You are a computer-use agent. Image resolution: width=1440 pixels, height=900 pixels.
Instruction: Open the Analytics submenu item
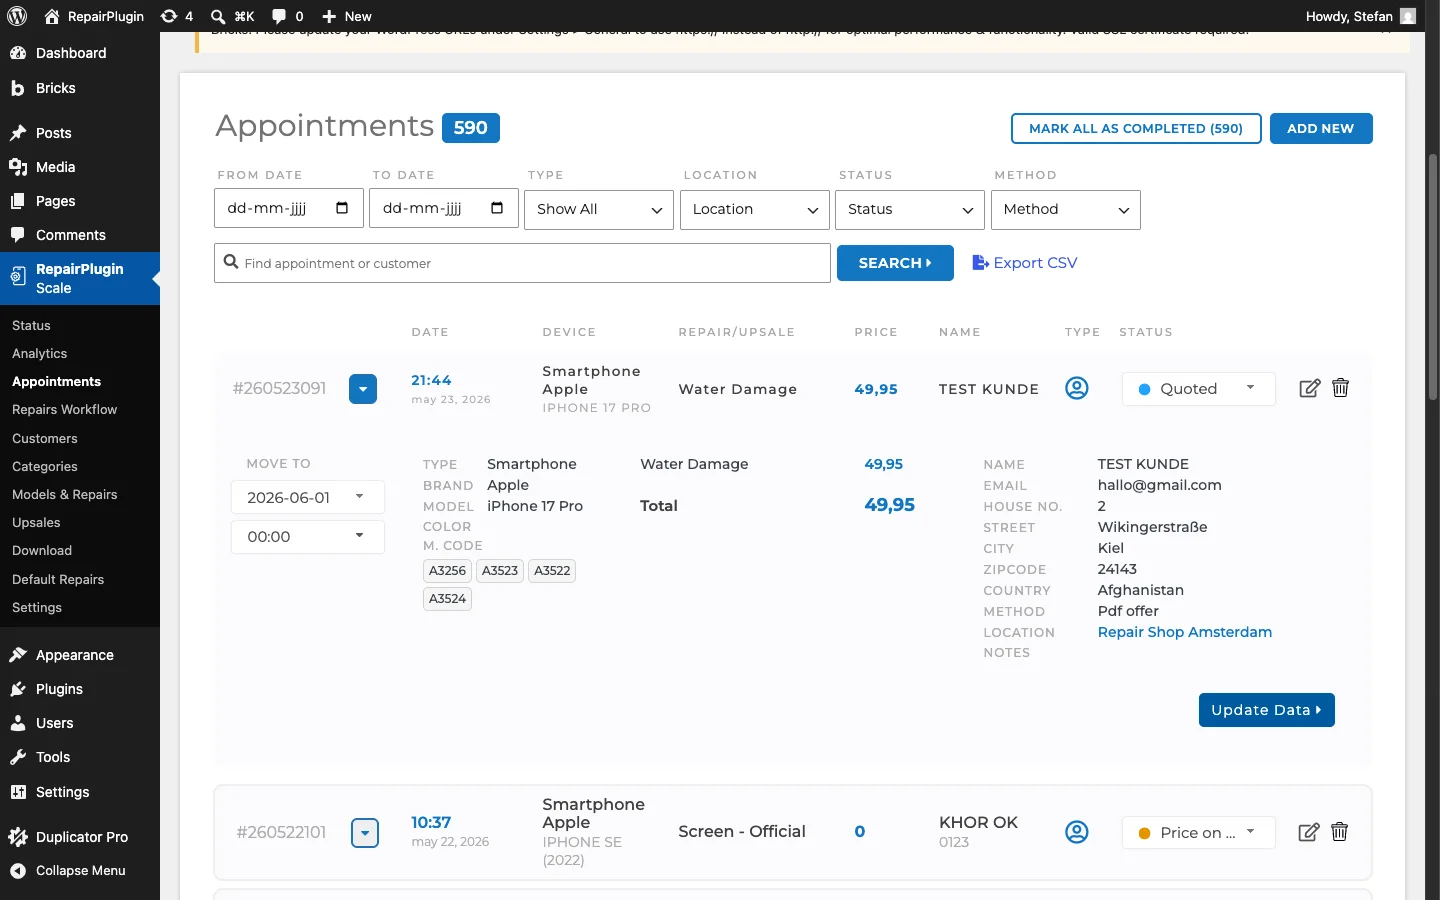coord(40,354)
